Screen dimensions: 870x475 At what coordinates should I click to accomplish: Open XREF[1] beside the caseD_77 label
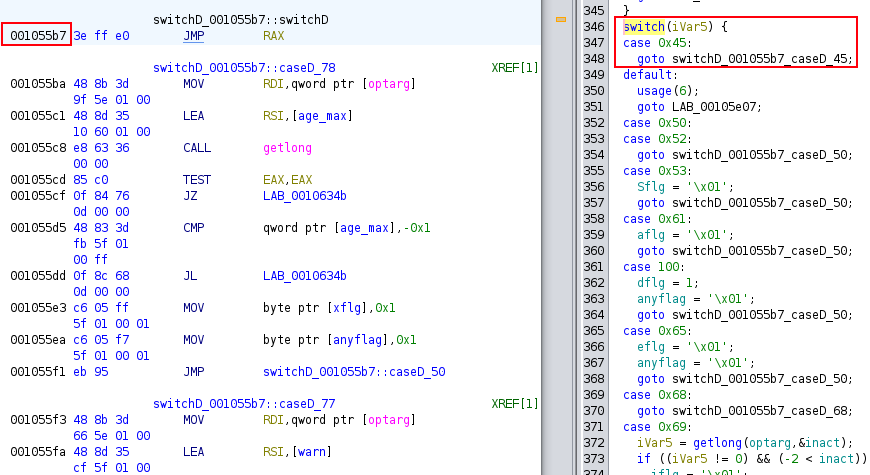point(515,404)
